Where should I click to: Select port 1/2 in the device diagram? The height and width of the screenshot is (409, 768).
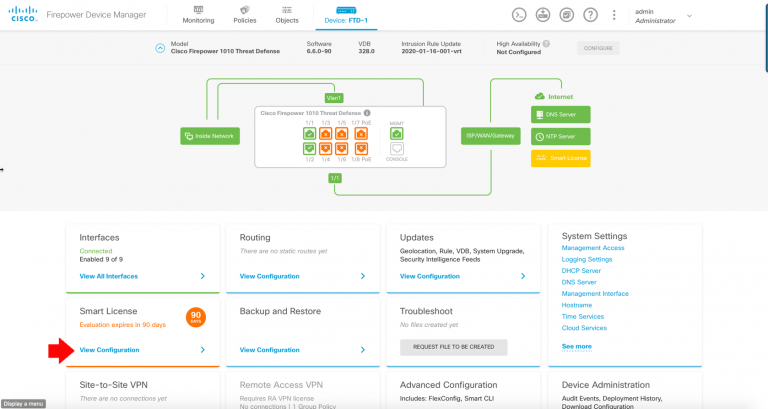point(310,148)
